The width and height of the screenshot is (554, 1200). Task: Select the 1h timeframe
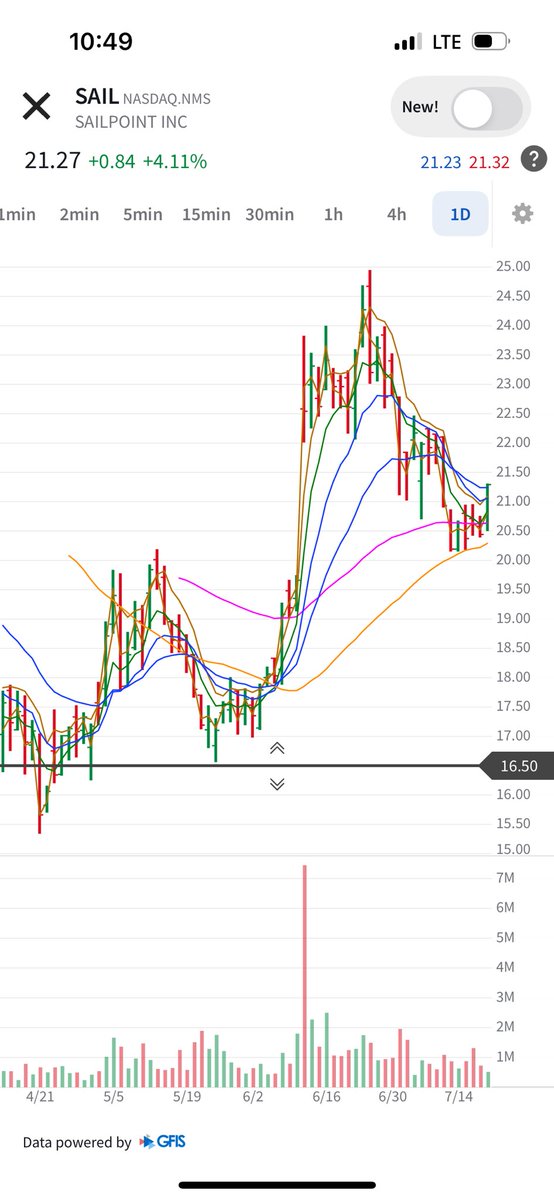coord(333,214)
